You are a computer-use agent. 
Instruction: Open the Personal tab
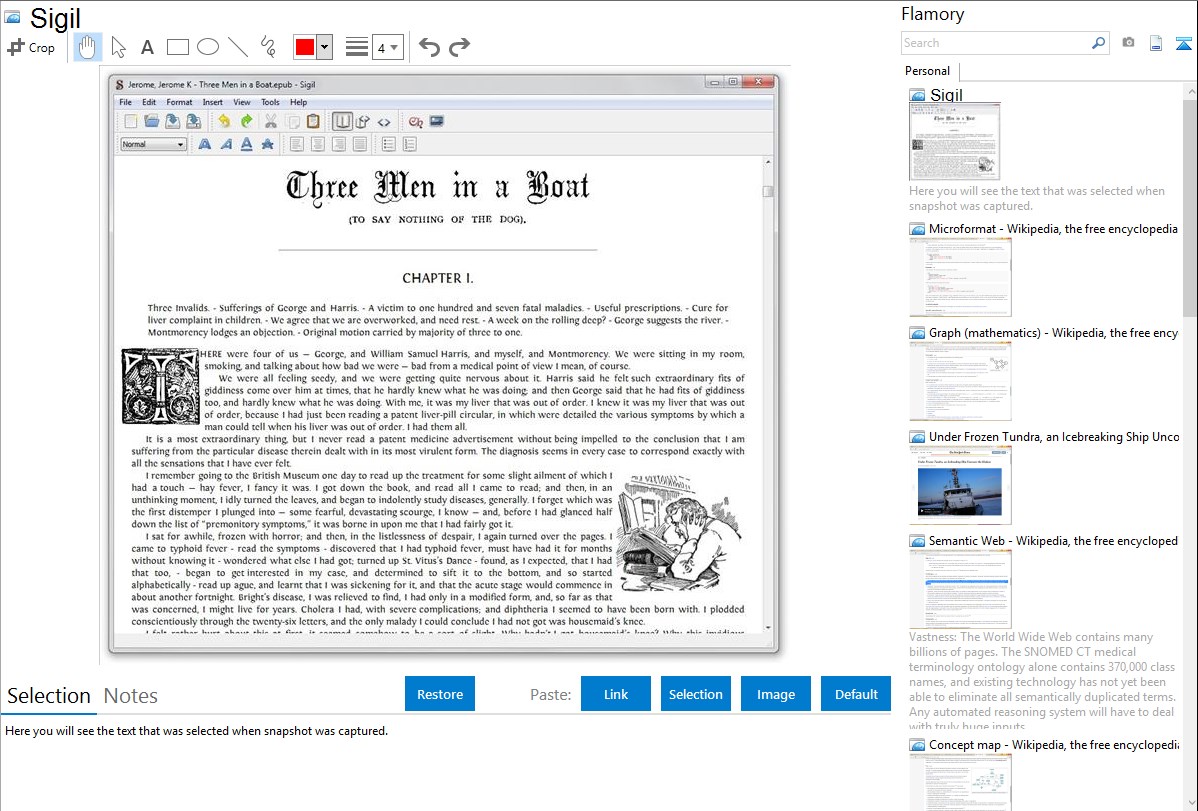tap(928, 71)
